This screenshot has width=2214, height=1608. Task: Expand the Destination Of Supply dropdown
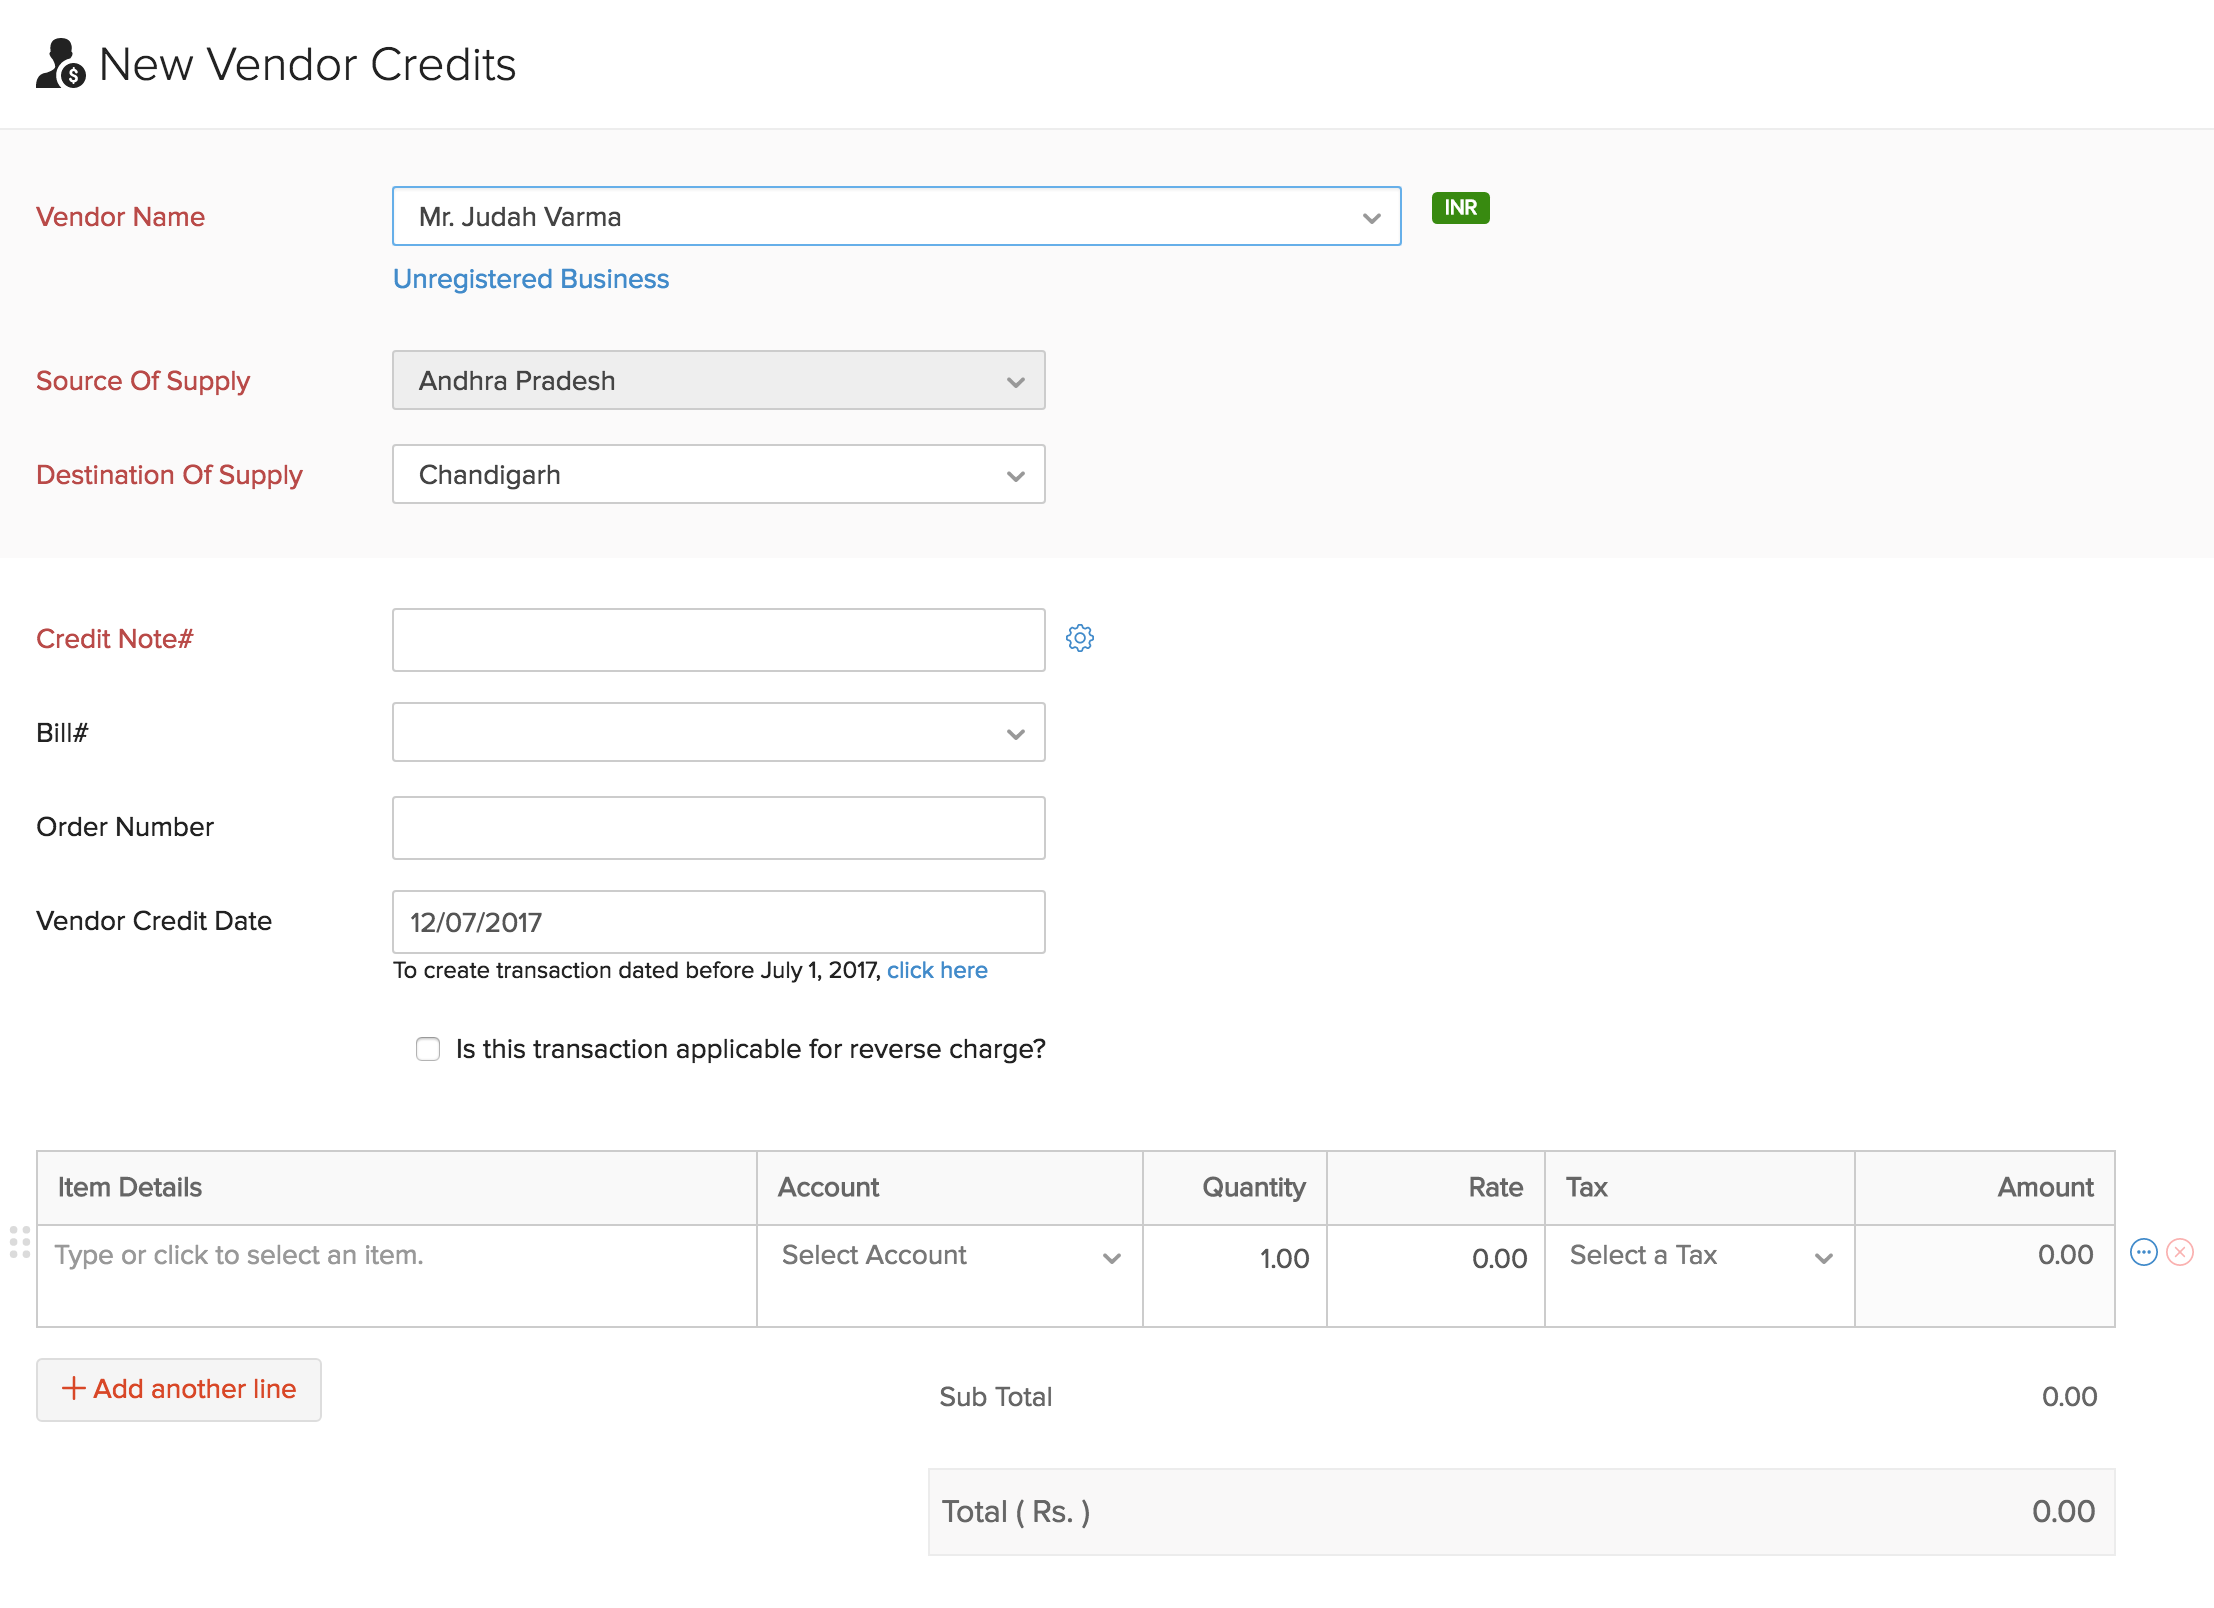click(x=1016, y=475)
